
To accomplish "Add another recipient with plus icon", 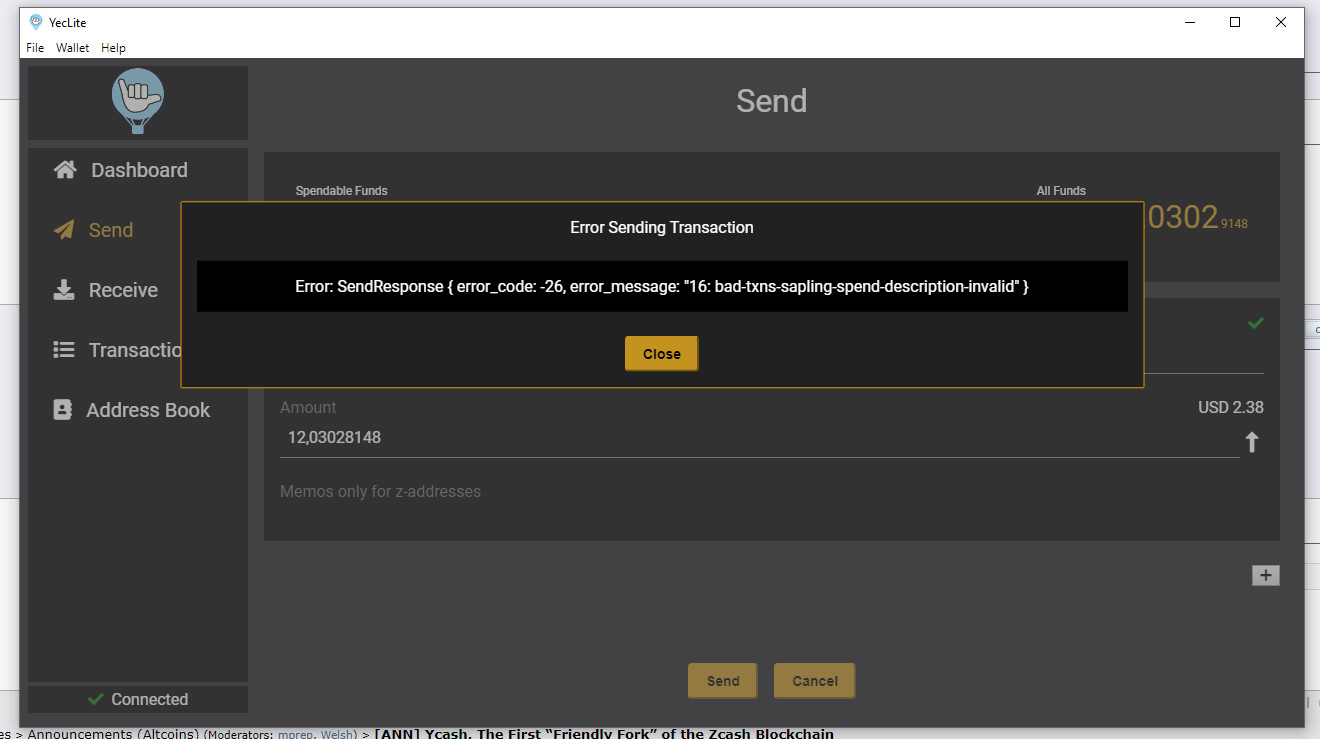I will [1265, 575].
